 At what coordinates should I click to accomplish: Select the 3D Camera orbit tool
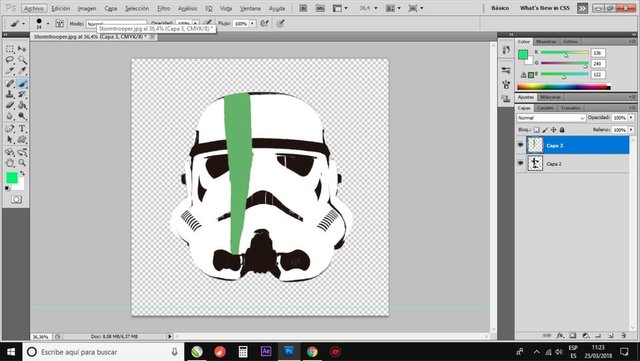click(22, 152)
